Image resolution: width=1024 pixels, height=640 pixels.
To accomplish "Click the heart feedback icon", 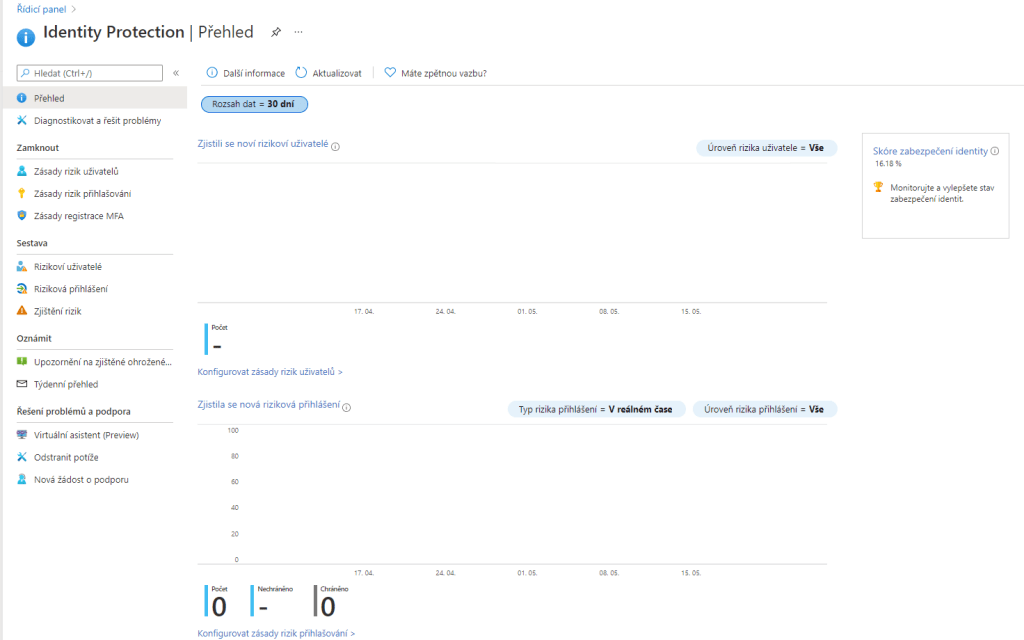I will coord(390,73).
